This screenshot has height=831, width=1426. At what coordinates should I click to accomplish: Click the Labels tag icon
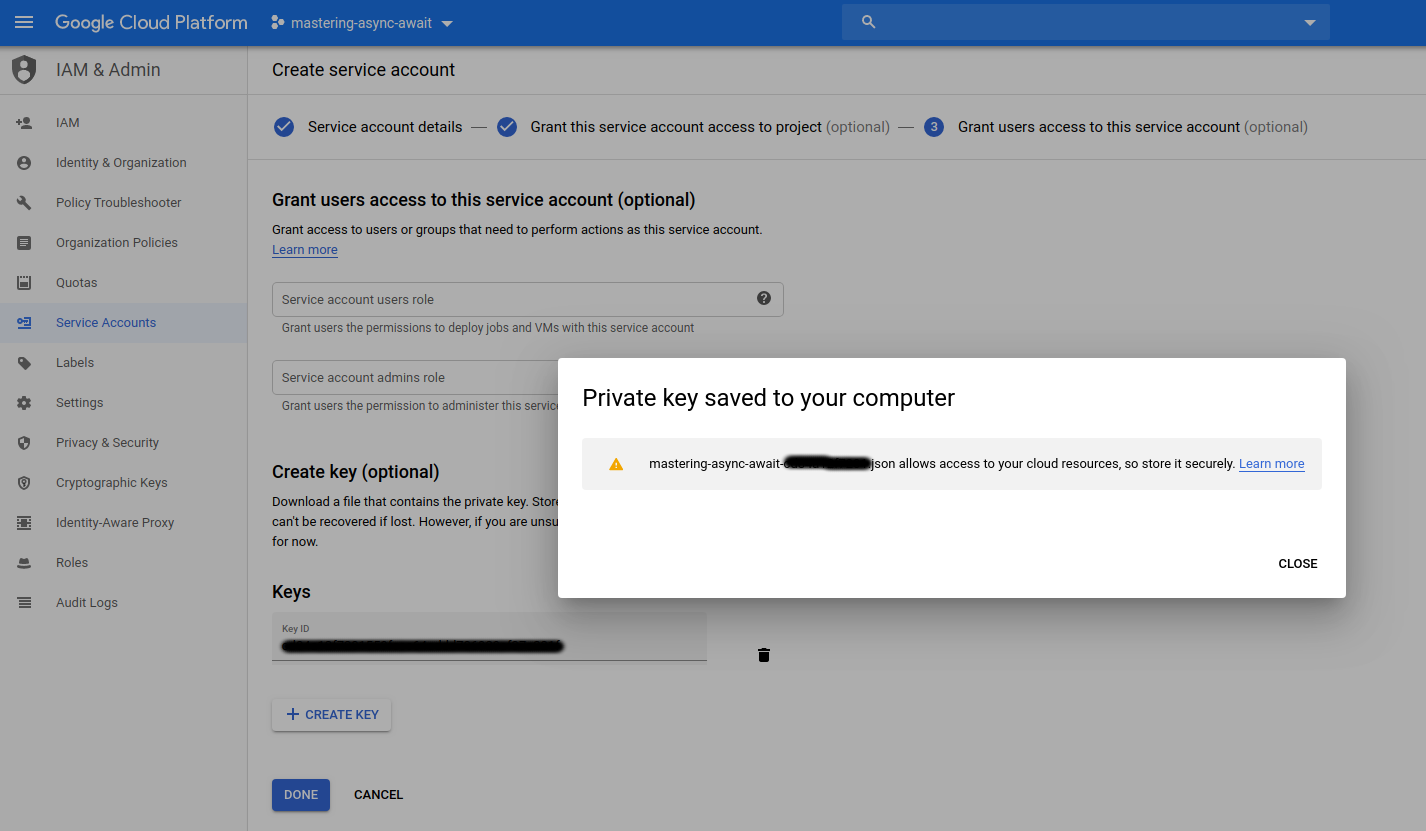pyautogui.click(x=24, y=363)
